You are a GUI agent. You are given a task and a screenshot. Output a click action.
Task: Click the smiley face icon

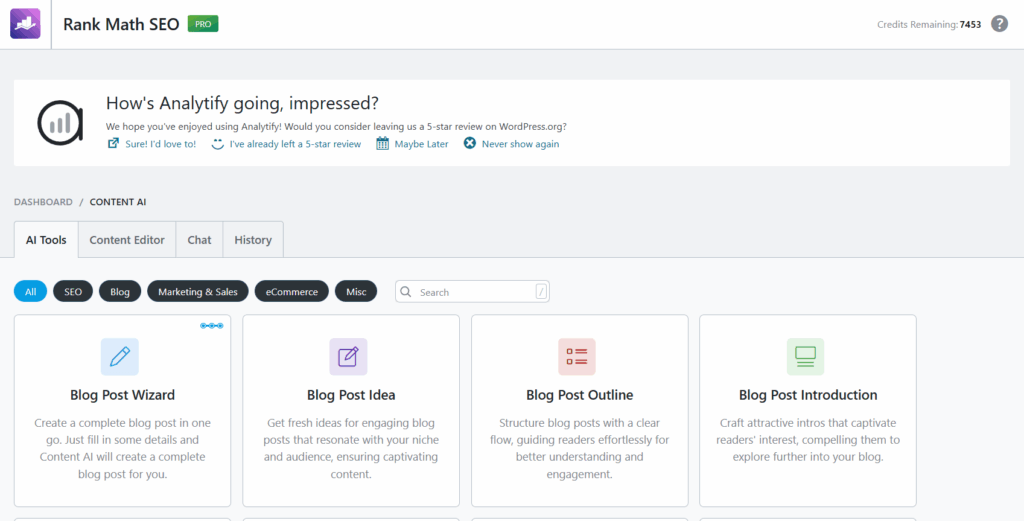pyautogui.click(x=217, y=144)
